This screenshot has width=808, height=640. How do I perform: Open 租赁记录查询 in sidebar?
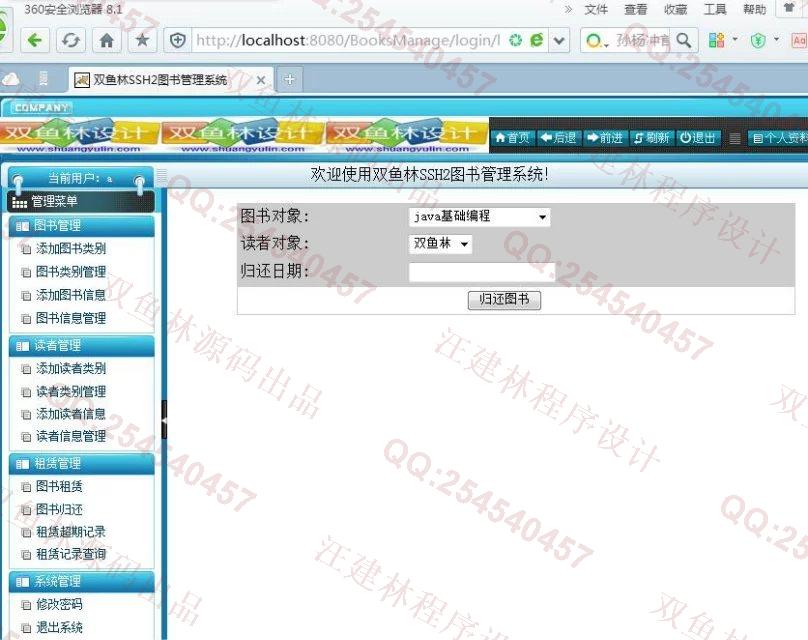click(x=71, y=554)
